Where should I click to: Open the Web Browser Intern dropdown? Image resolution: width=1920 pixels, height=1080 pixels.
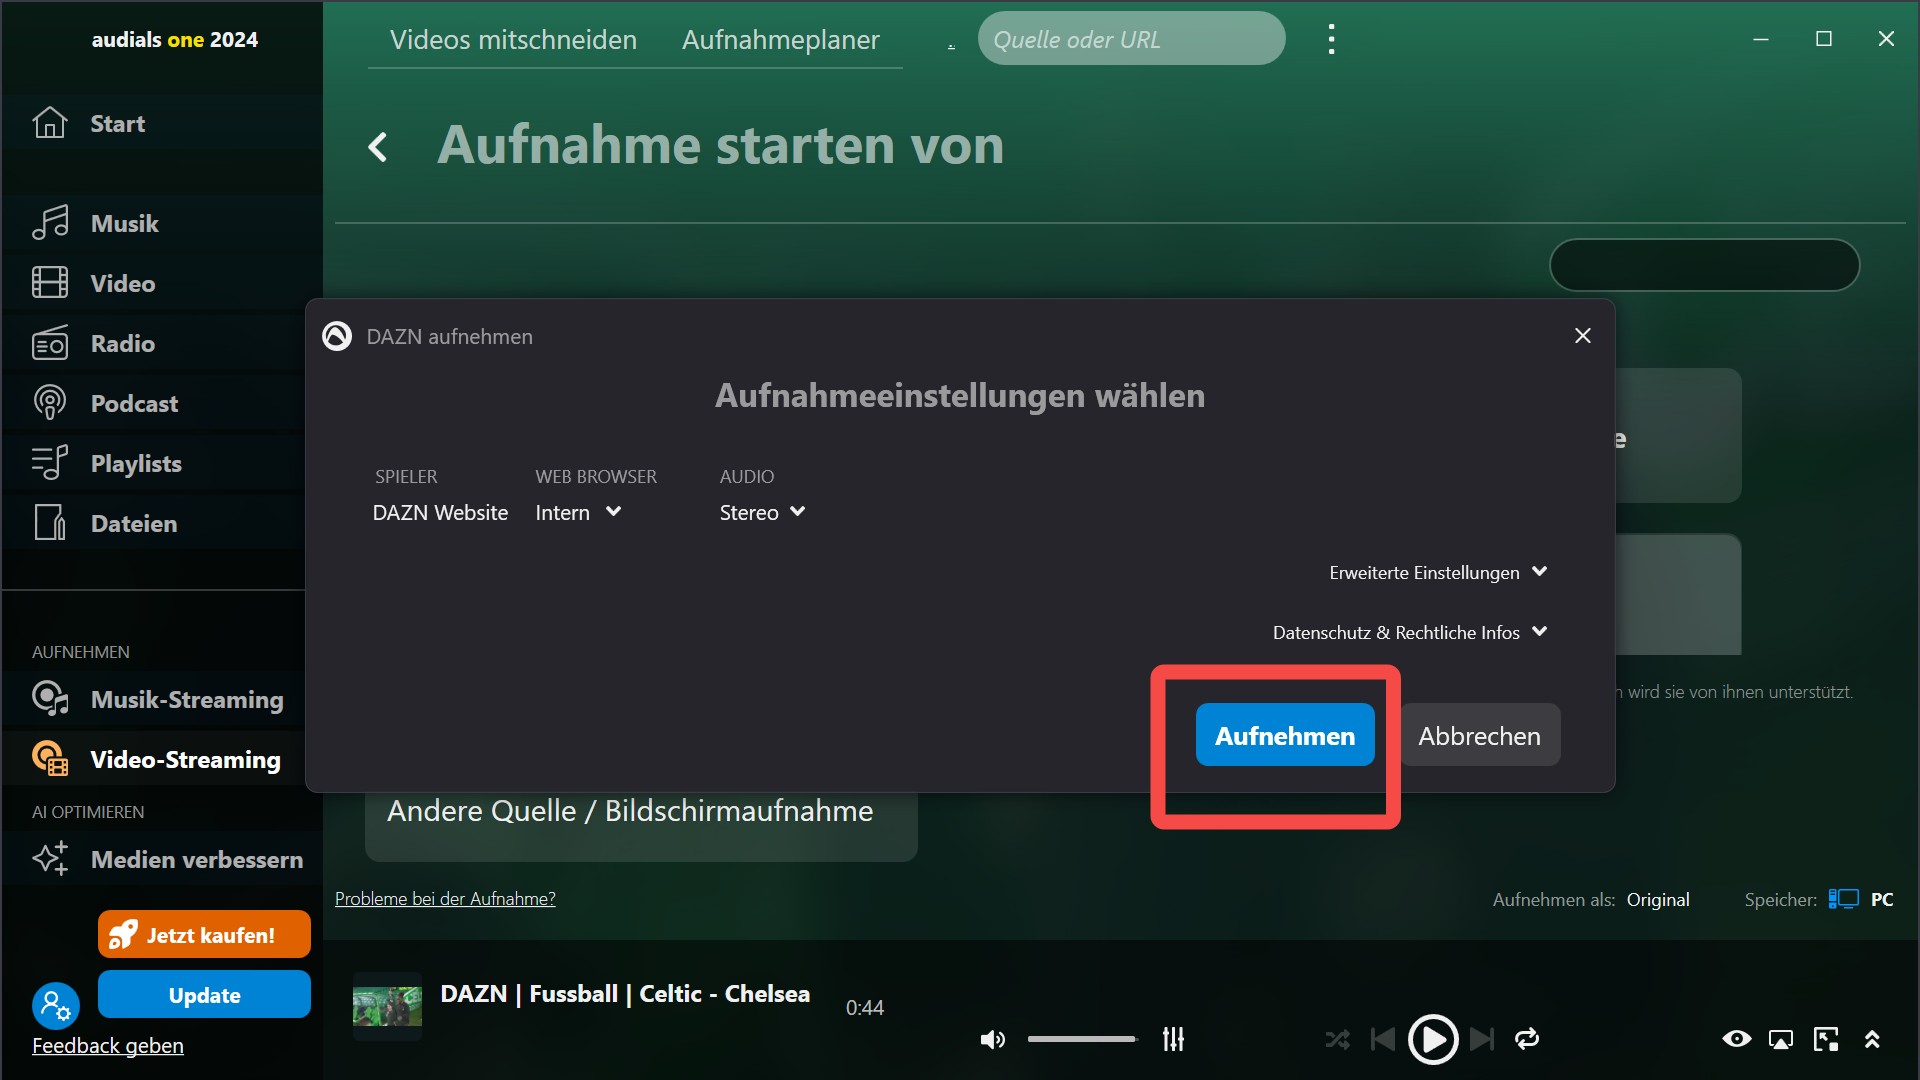(x=578, y=513)
